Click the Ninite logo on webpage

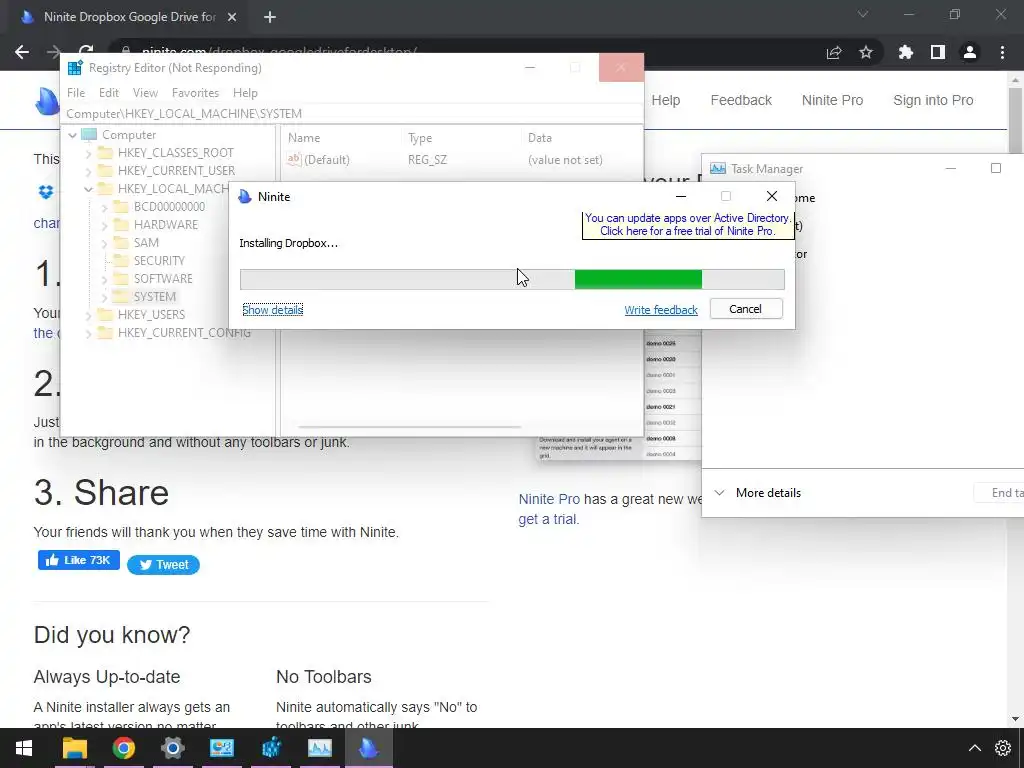pyautogui.click(x=47, y=101)
